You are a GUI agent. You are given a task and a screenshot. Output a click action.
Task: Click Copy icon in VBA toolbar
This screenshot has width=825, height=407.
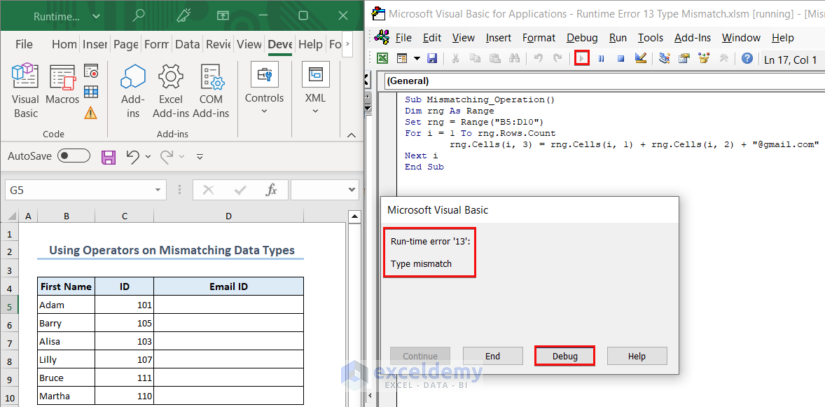475,58
